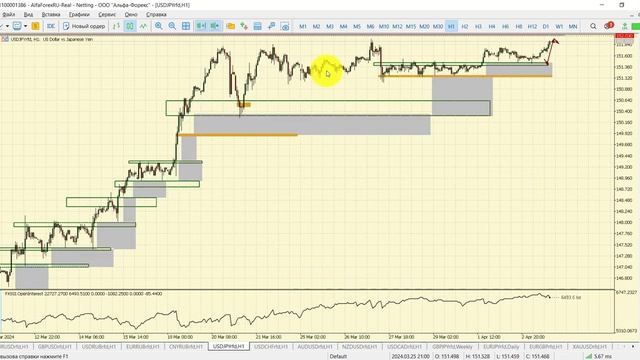This screenshot has width=640, height=360.
Task: Open the IDE (MetaEditor) tool
Action: [x=51, y=26]
